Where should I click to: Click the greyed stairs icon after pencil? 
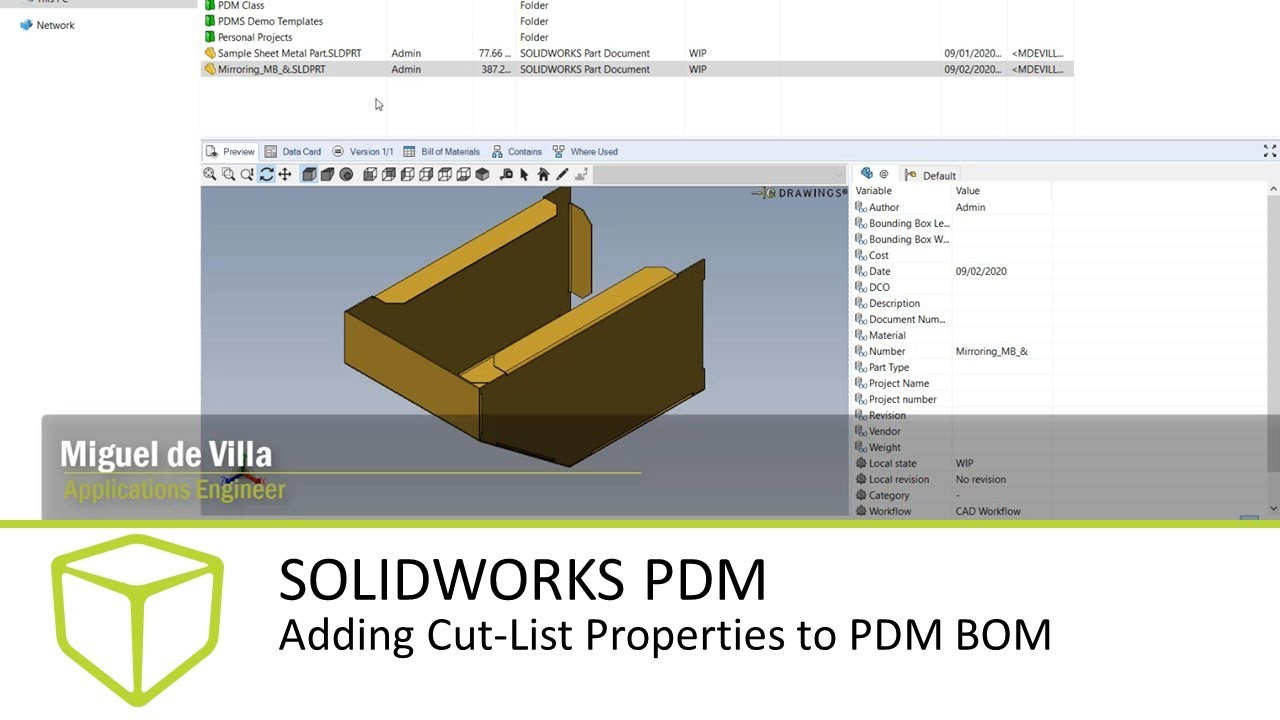pyautogui.click(x=581, y=174)
